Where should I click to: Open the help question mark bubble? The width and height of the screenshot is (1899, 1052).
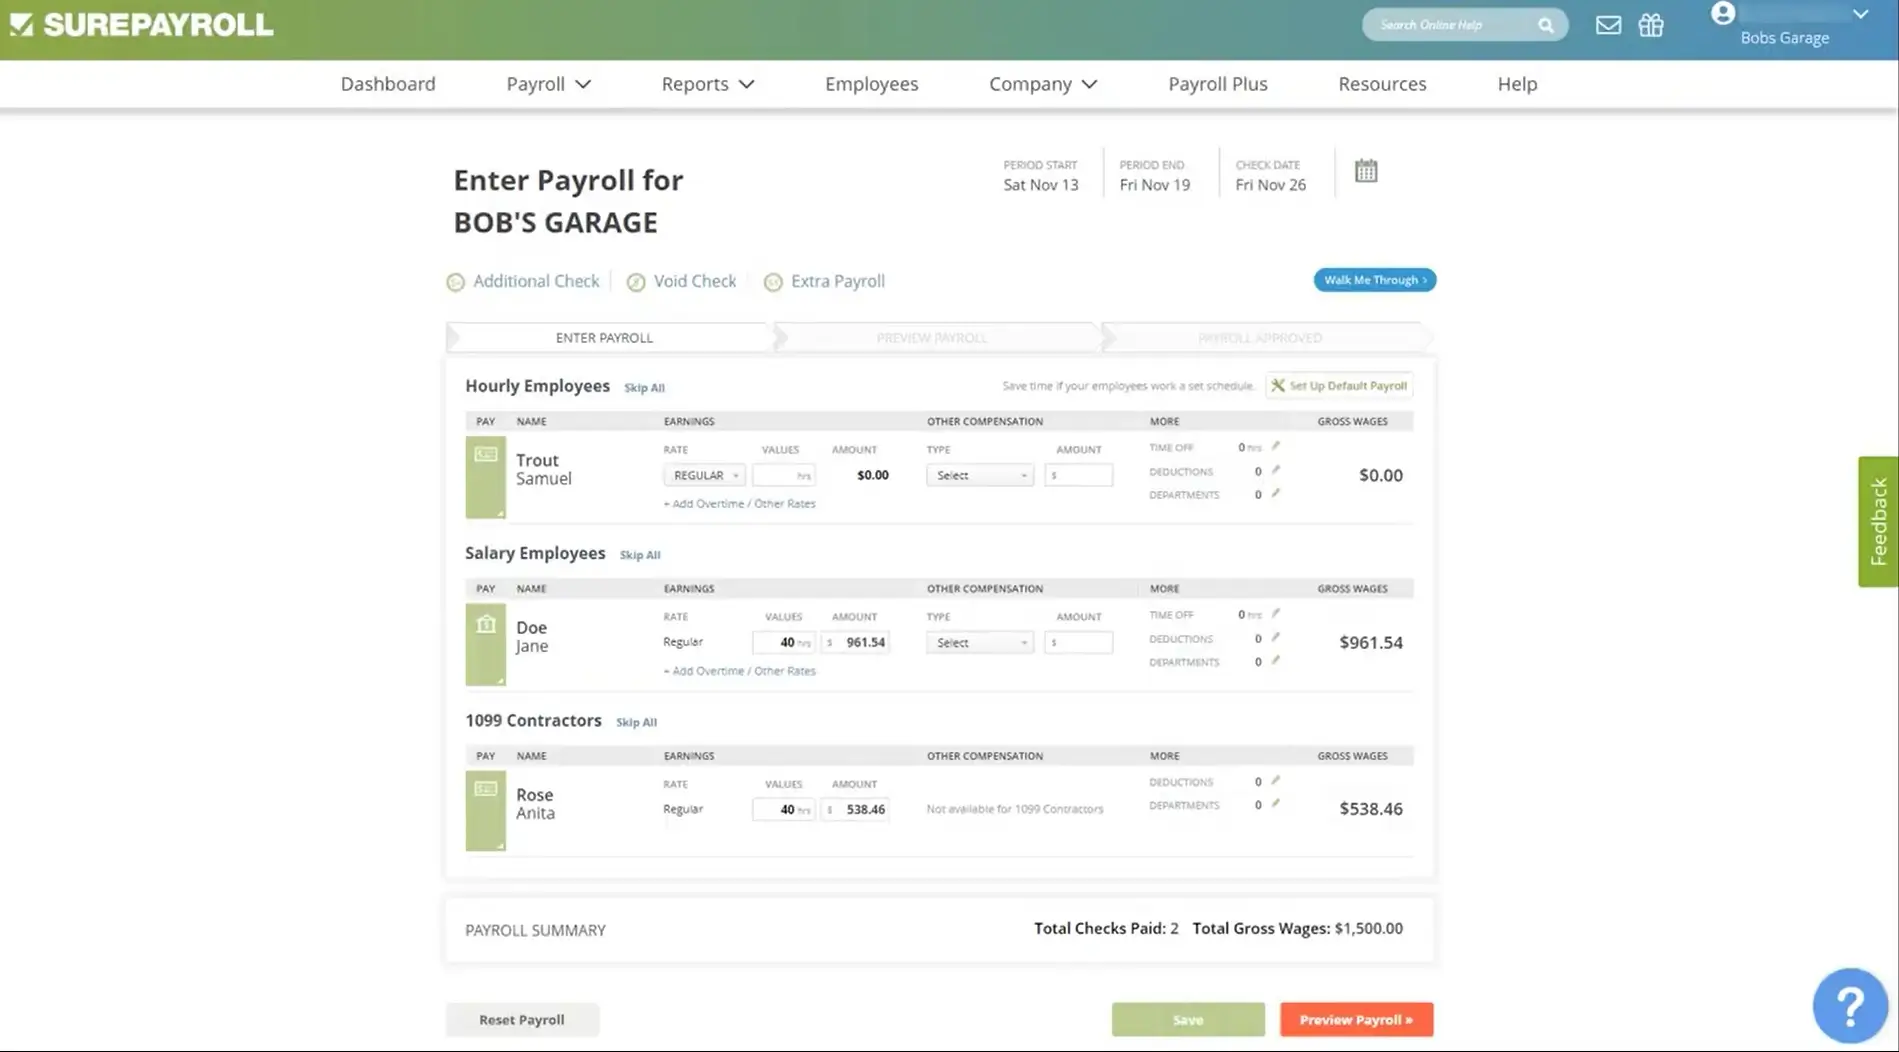tap(1850, 1005)
